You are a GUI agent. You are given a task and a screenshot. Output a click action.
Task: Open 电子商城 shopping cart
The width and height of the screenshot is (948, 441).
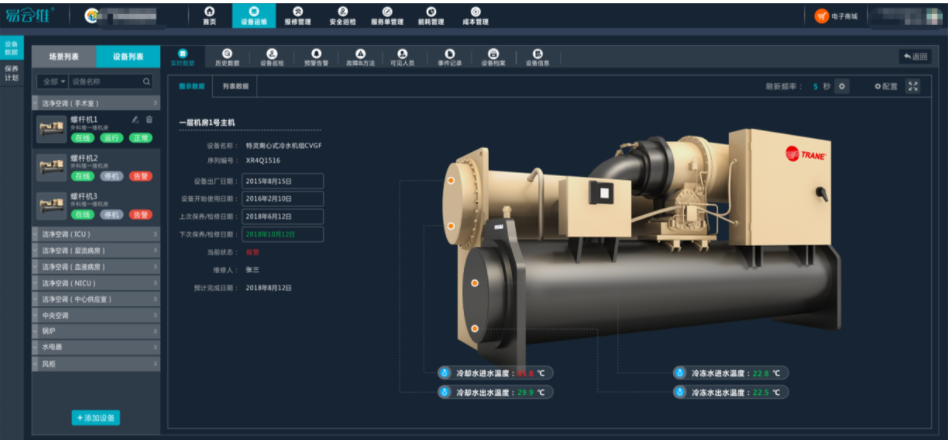pos(836,16)
